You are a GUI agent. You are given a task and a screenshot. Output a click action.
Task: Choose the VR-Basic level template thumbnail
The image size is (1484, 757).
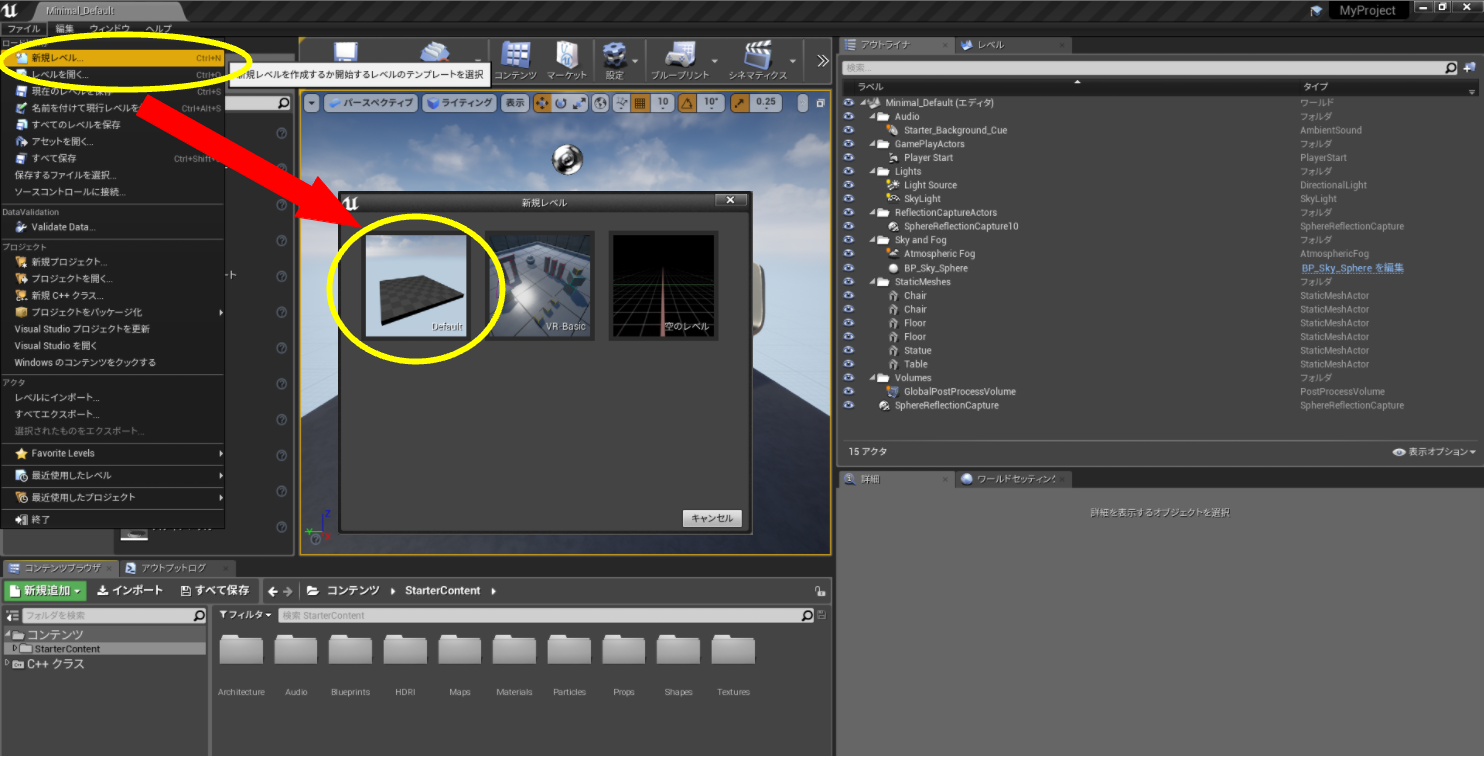tap(540, 285)
